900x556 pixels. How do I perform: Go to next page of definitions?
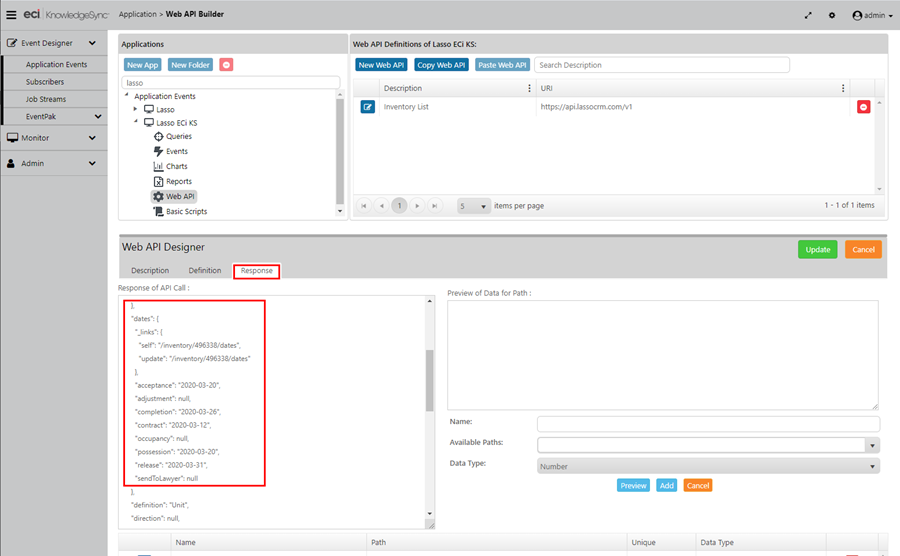point(417,205)
